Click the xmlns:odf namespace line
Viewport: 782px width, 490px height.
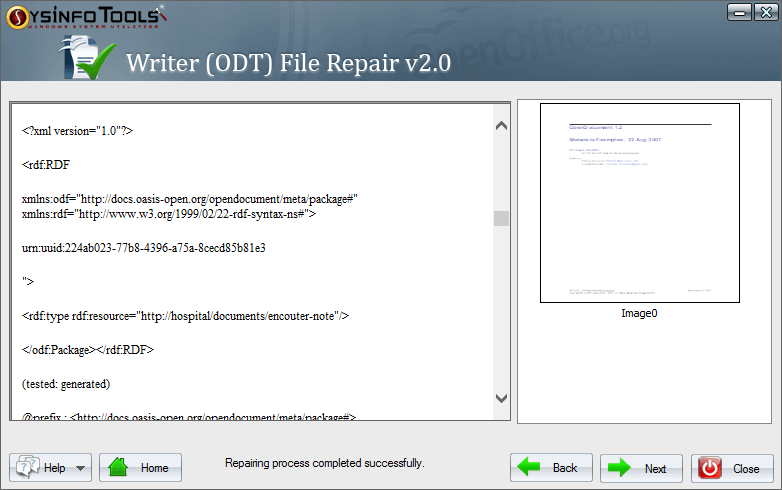tap(190, 199)
